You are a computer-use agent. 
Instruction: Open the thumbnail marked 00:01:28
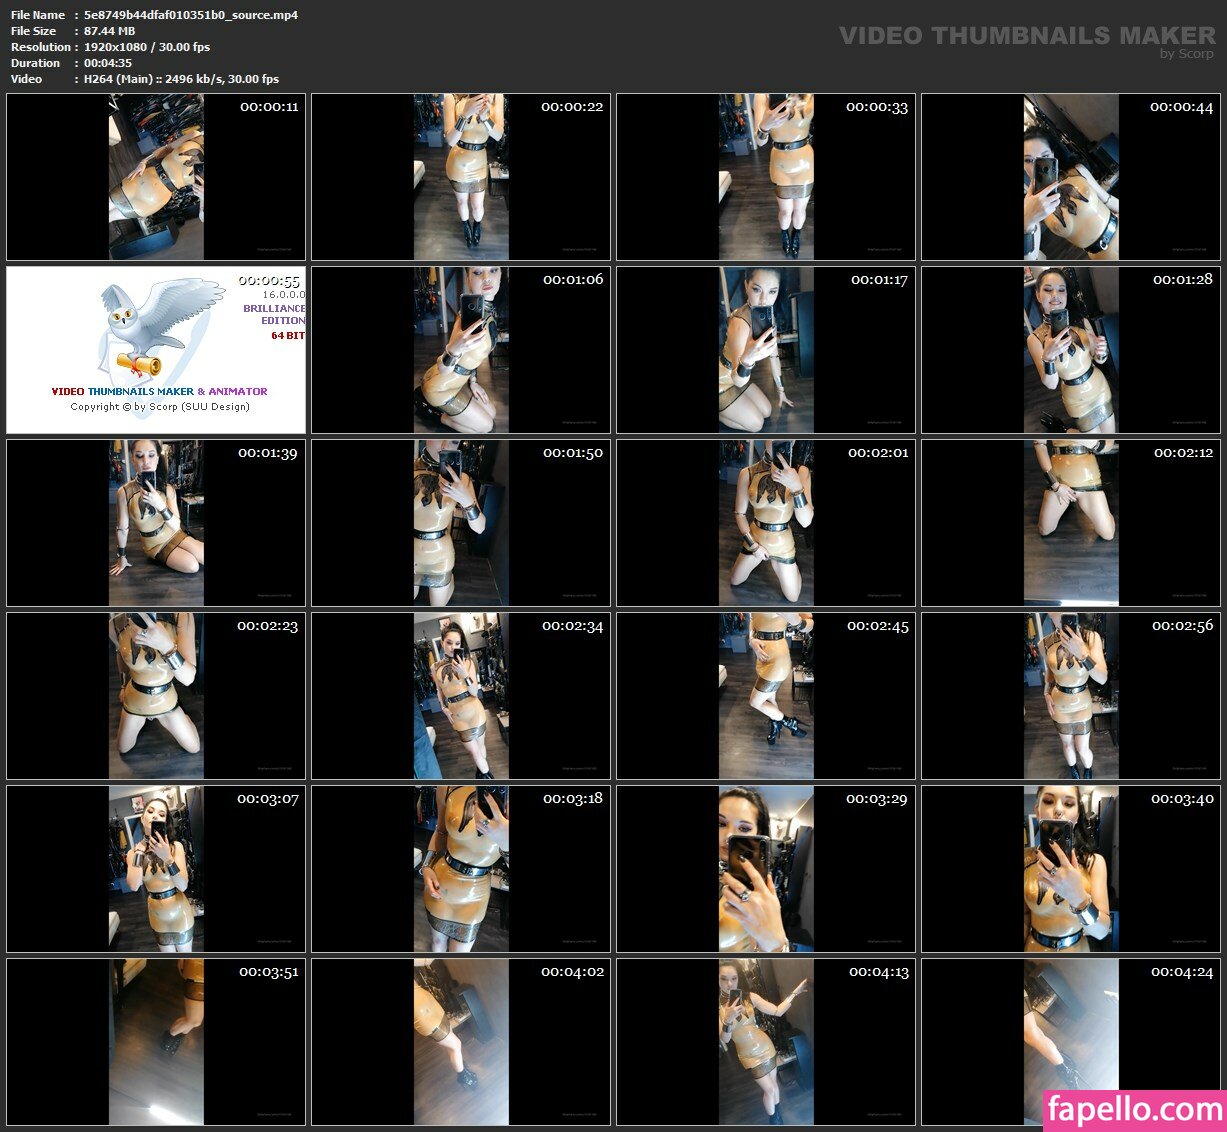coord(1070,350)
